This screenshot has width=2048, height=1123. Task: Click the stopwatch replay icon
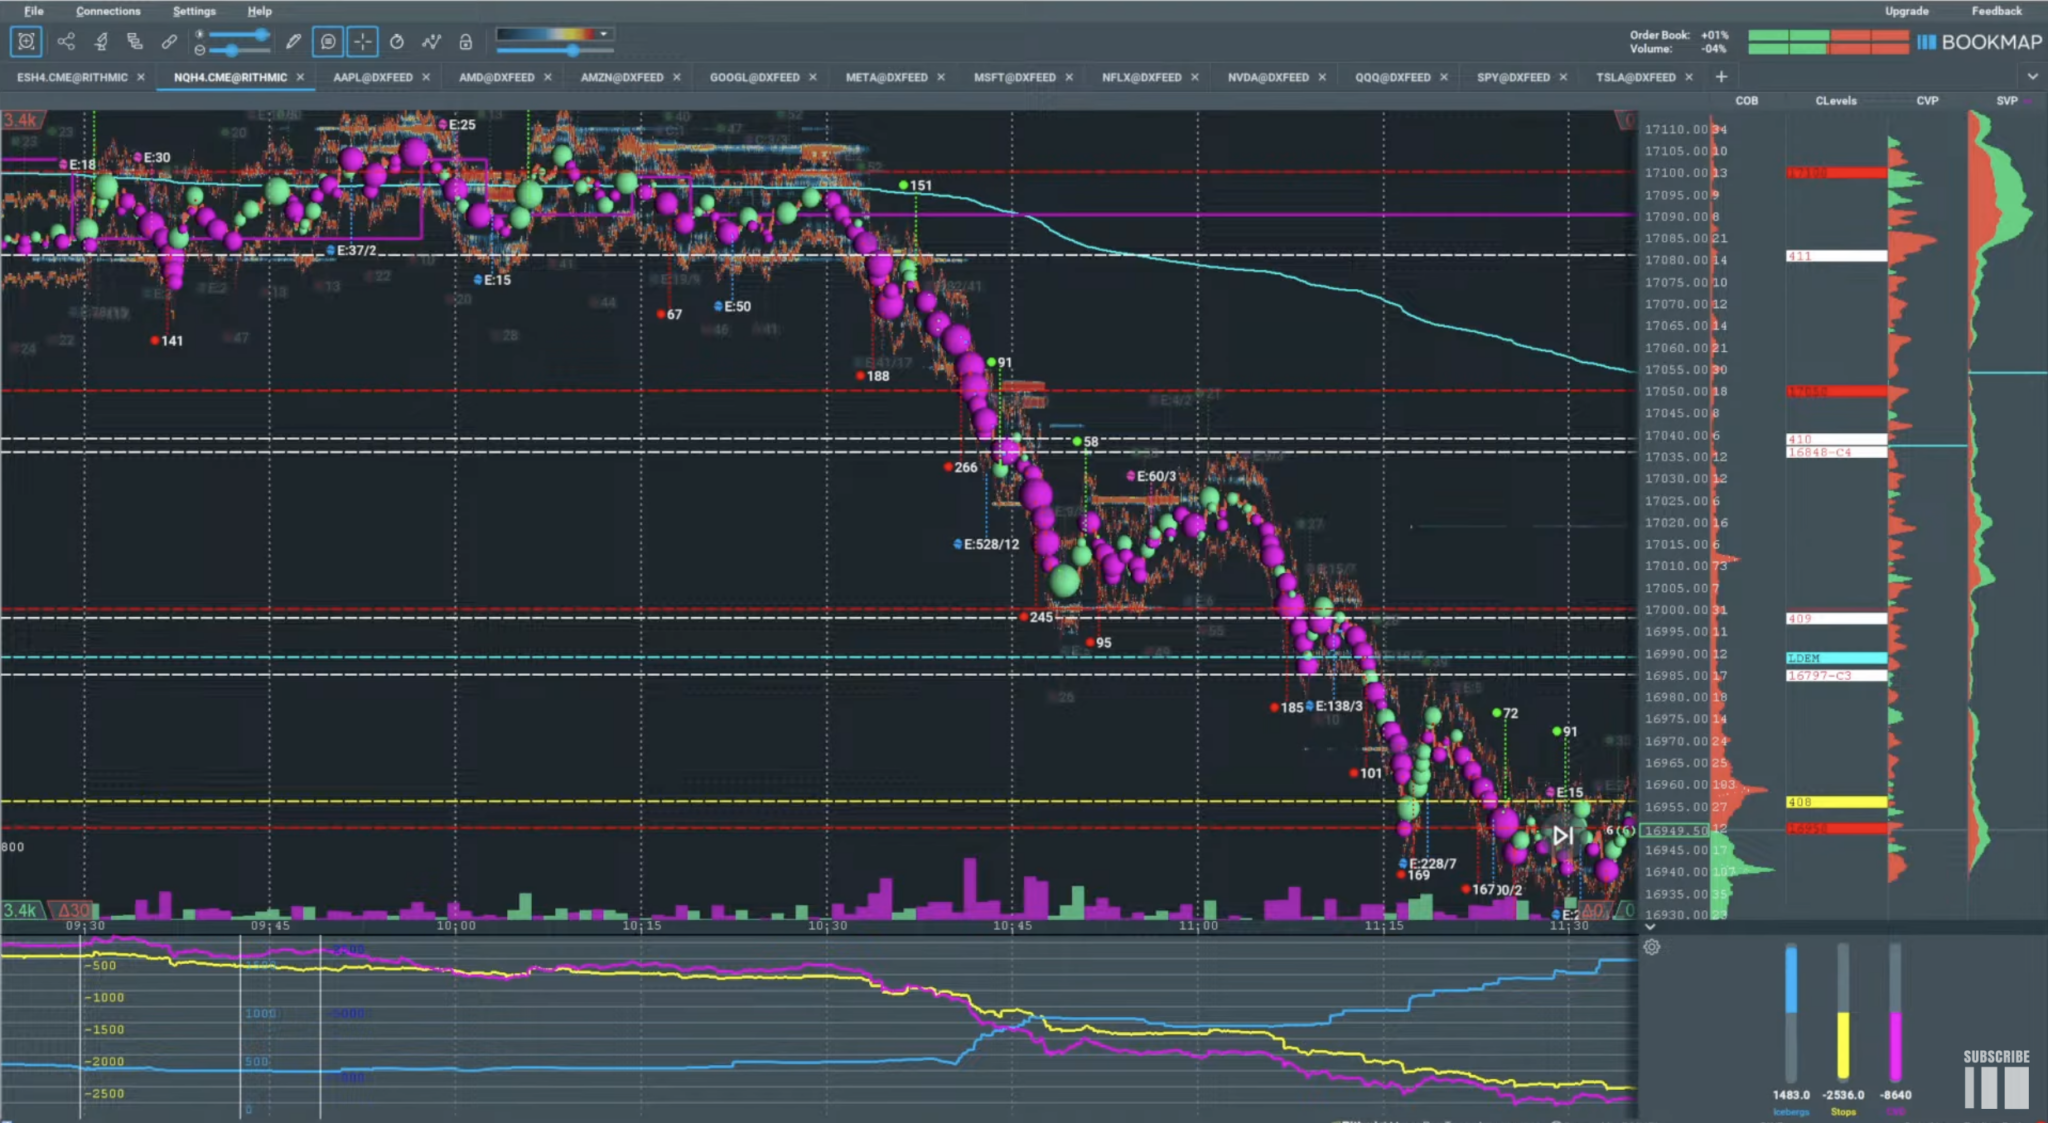[397, 42]
